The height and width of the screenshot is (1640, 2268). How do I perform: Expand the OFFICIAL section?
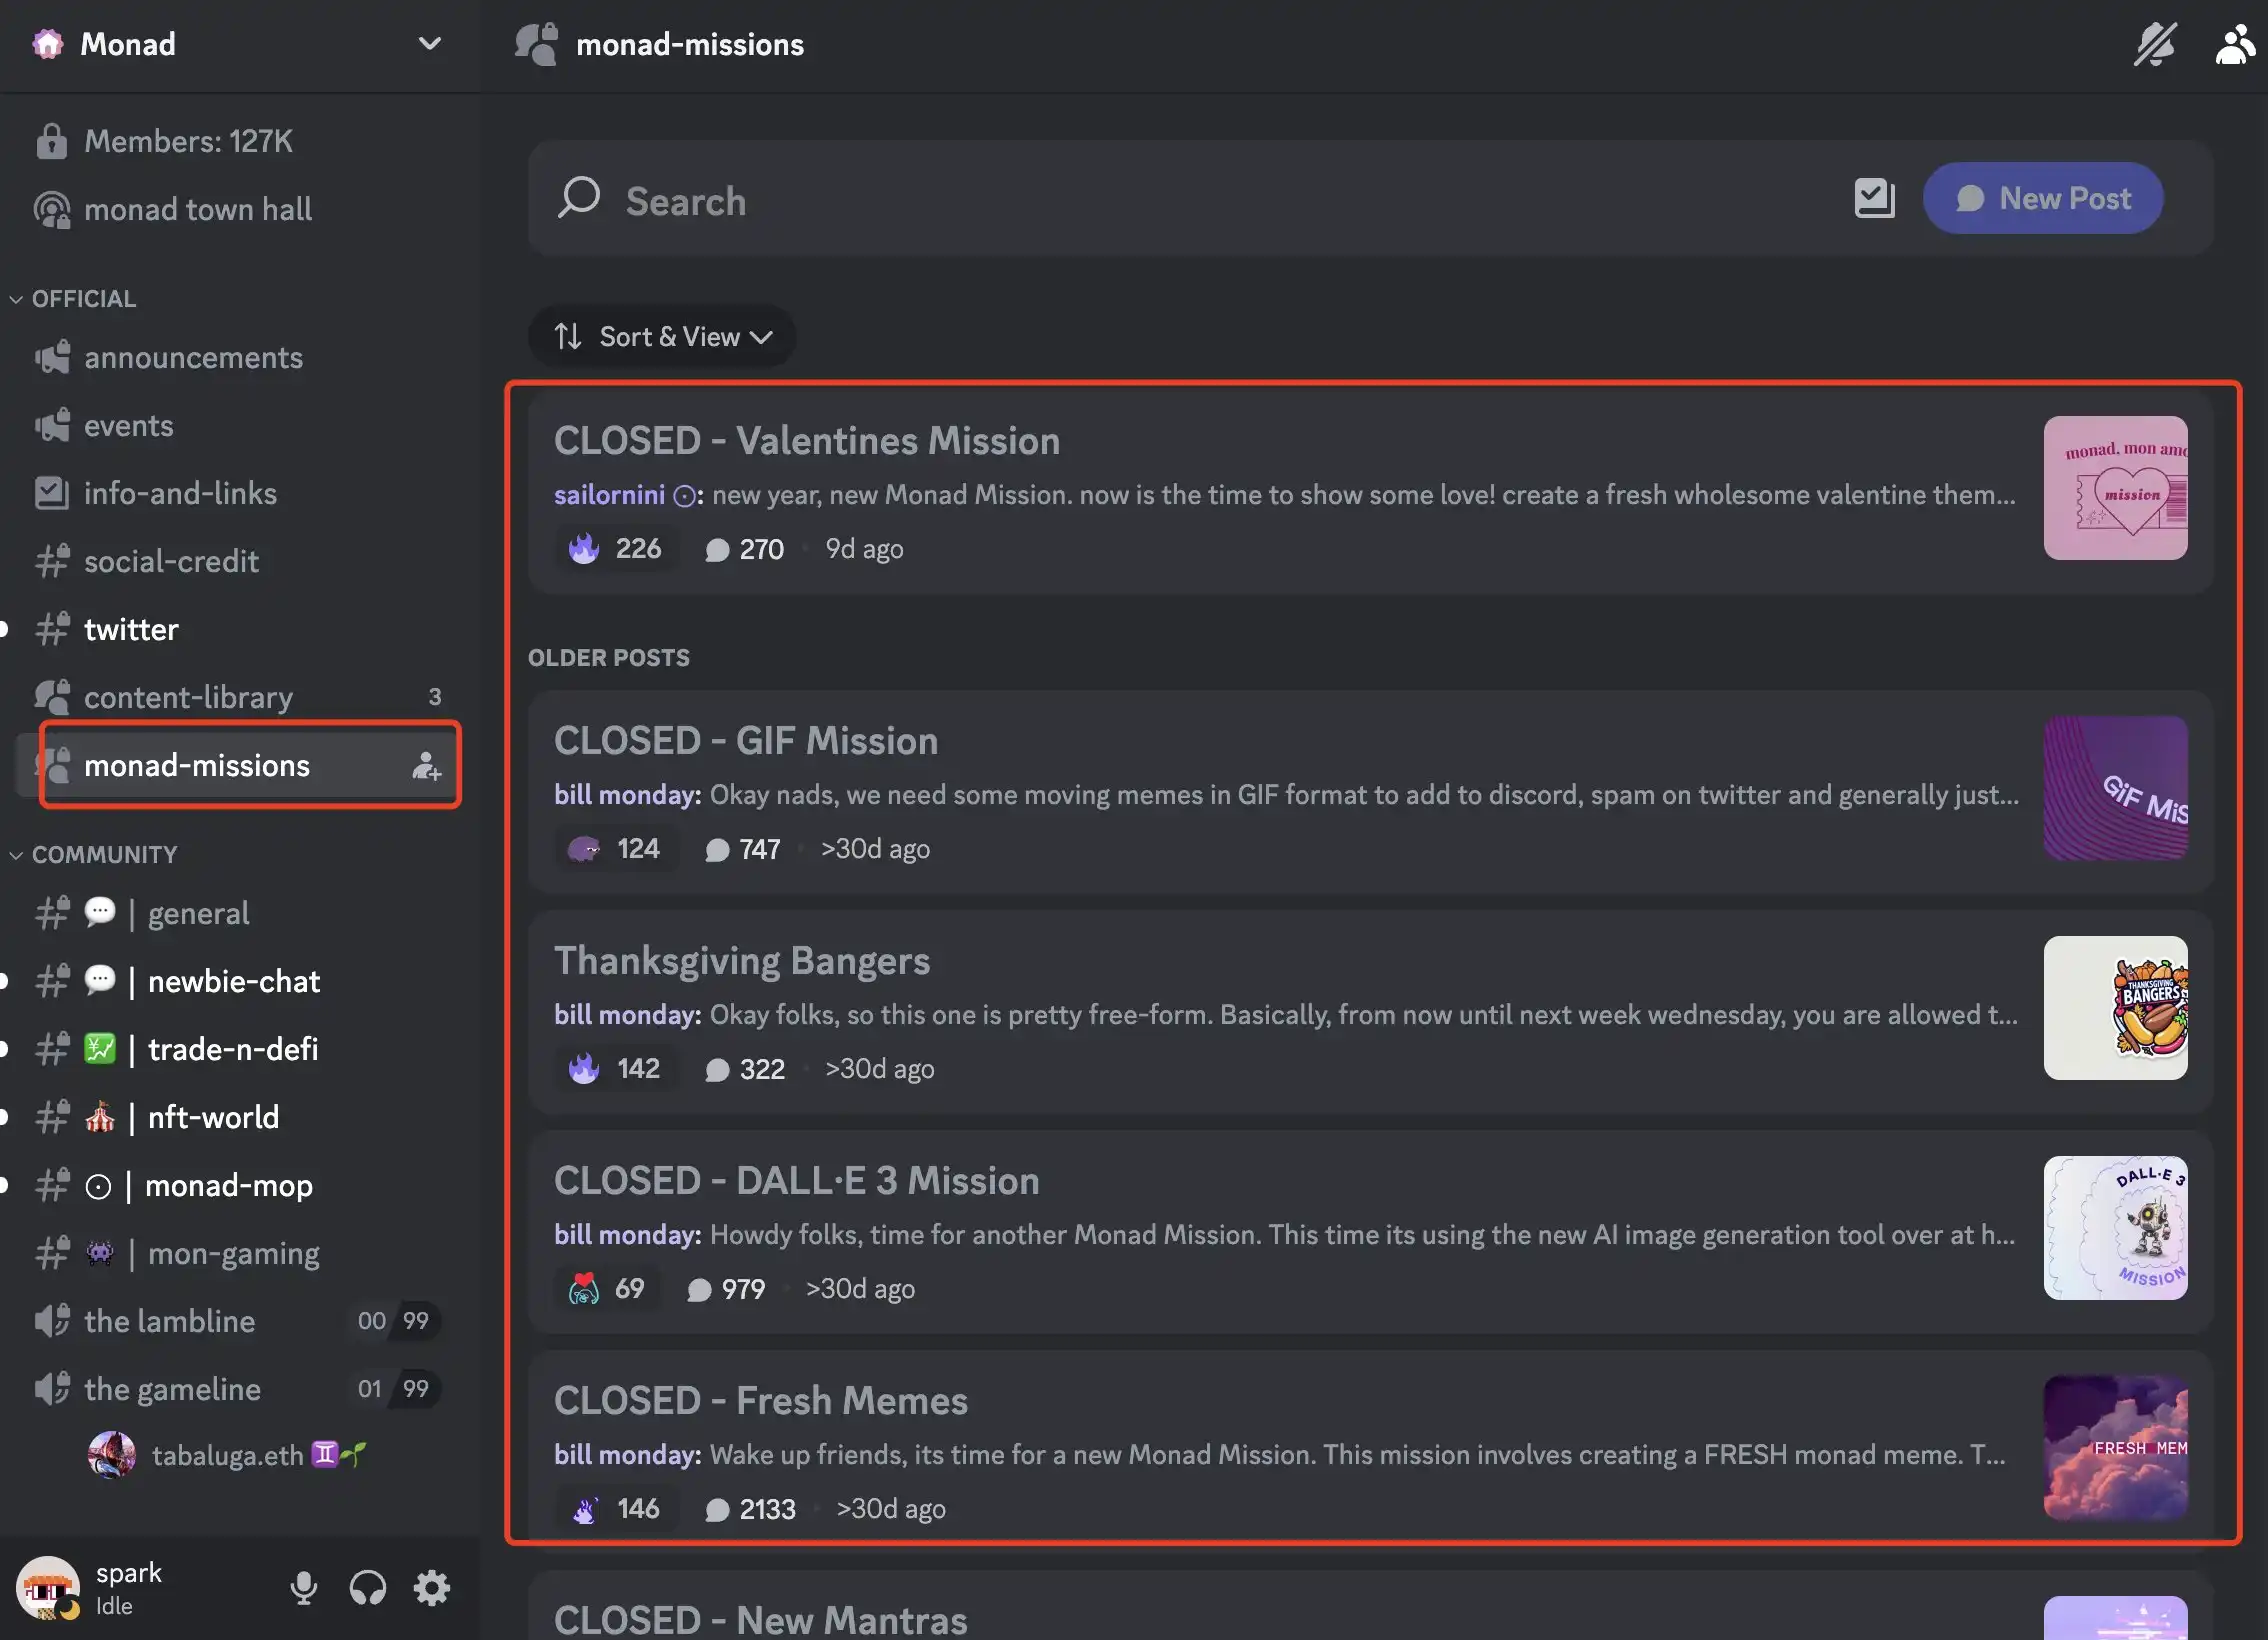83,298
